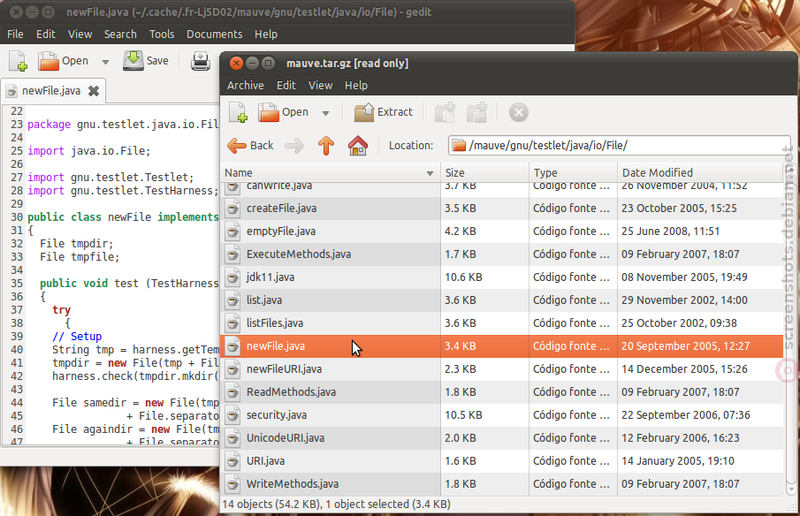Click Open button in gedit toolbar
Viewport: 800px width, 516px height.
(63, 61)
